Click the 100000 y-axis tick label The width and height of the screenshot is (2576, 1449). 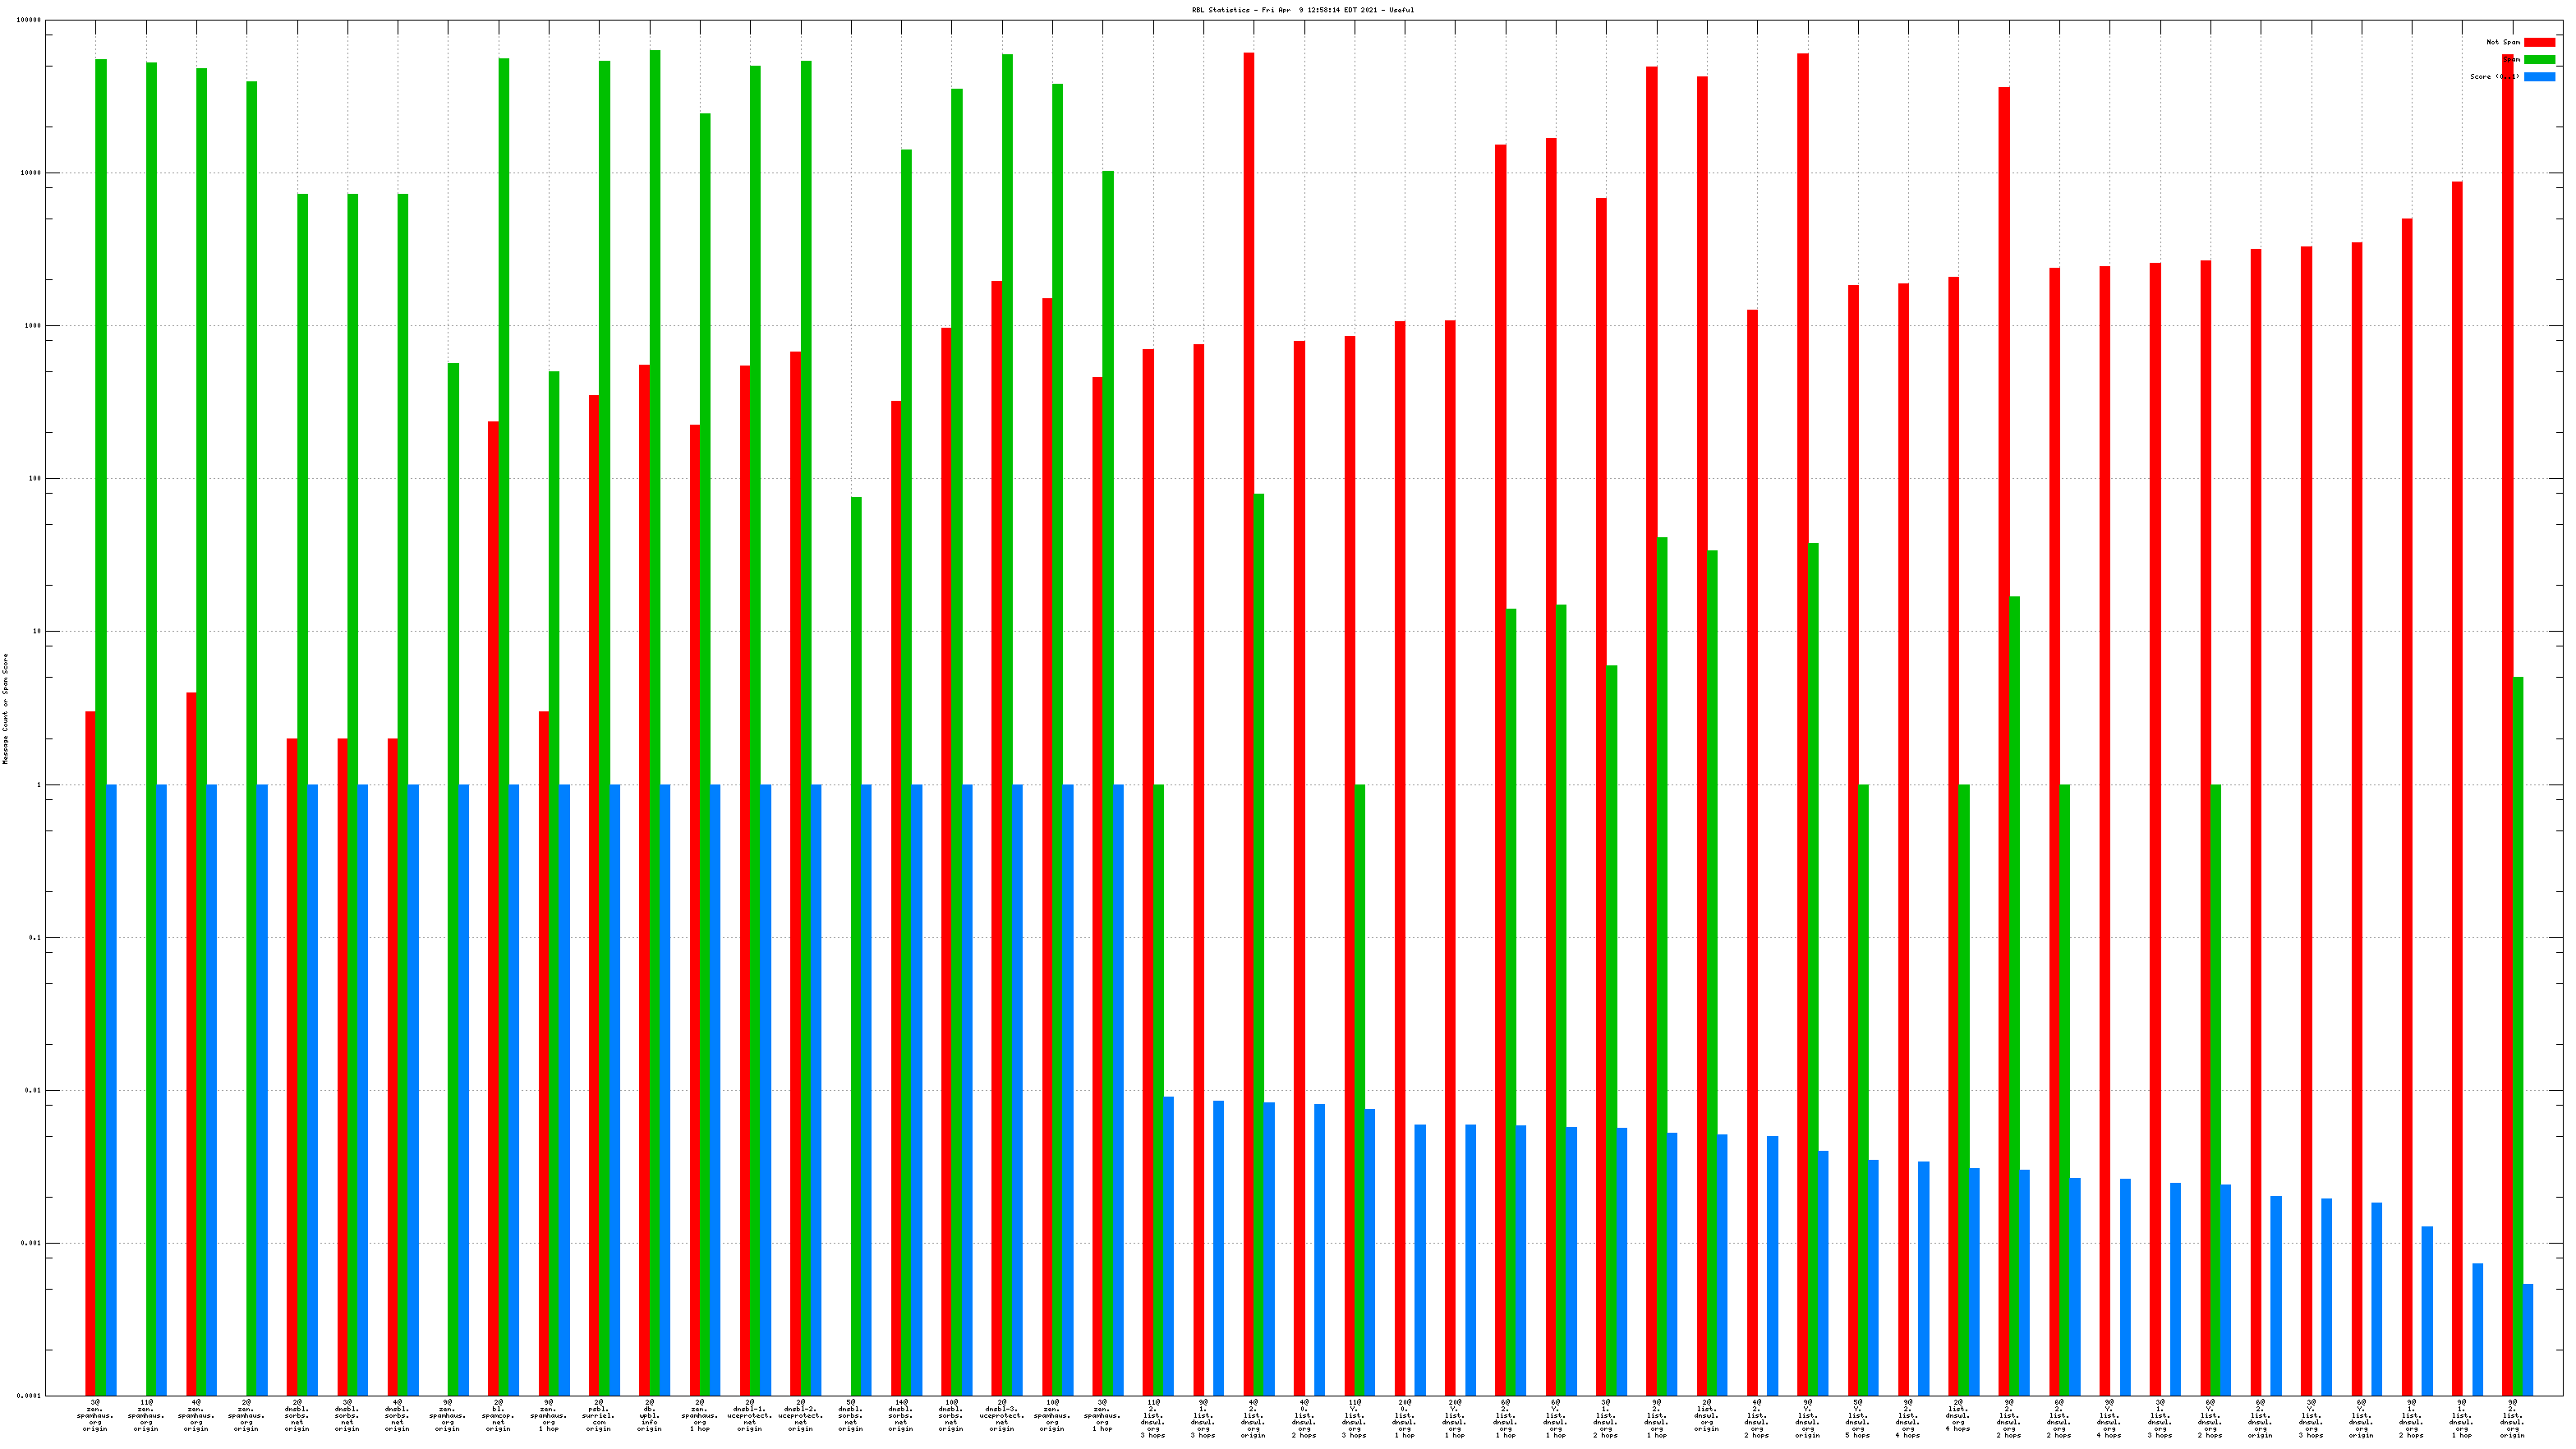(29, 20)
